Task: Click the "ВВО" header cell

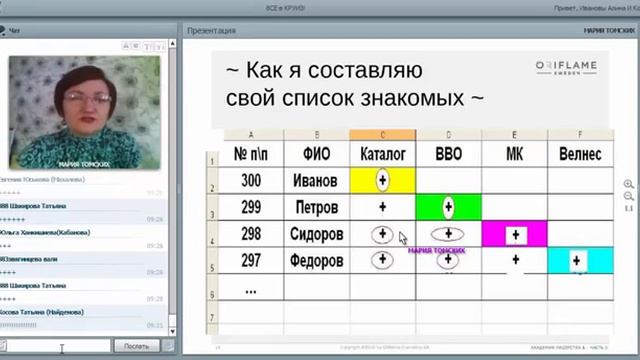Action: pos(449,154)
